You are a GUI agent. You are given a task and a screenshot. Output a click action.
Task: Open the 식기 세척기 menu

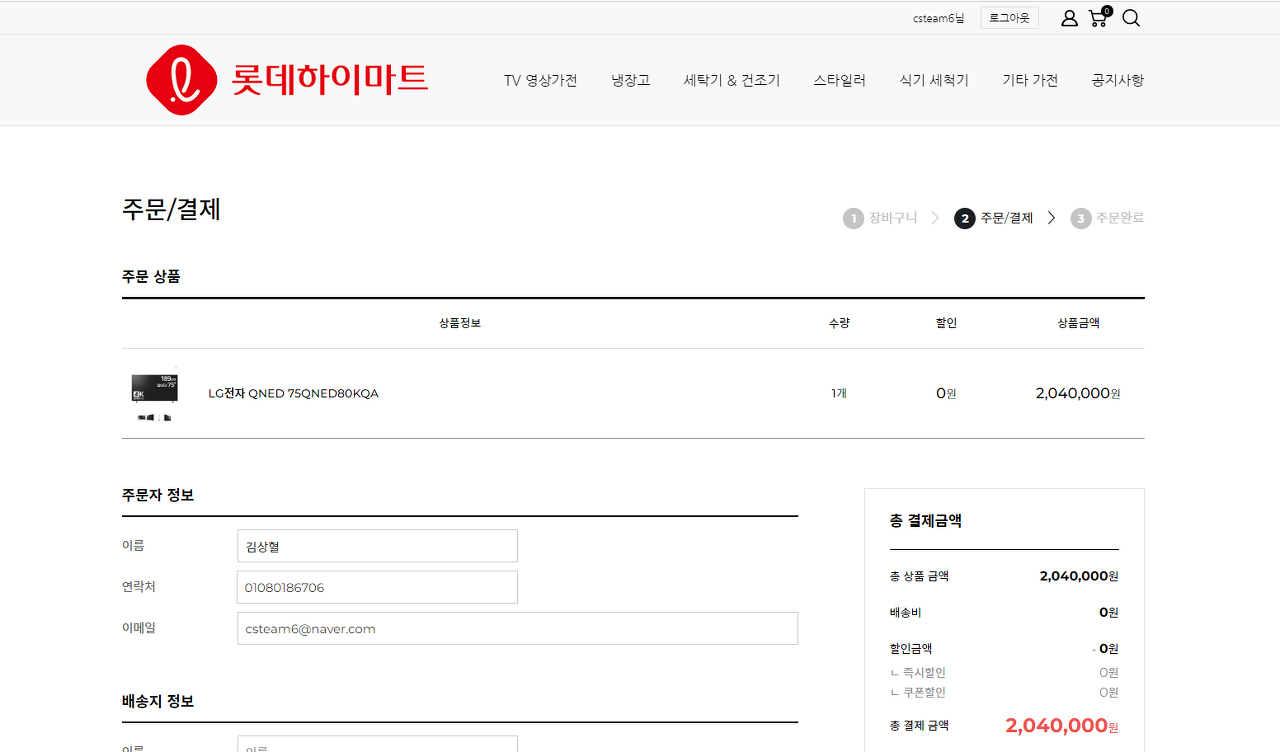934,80
